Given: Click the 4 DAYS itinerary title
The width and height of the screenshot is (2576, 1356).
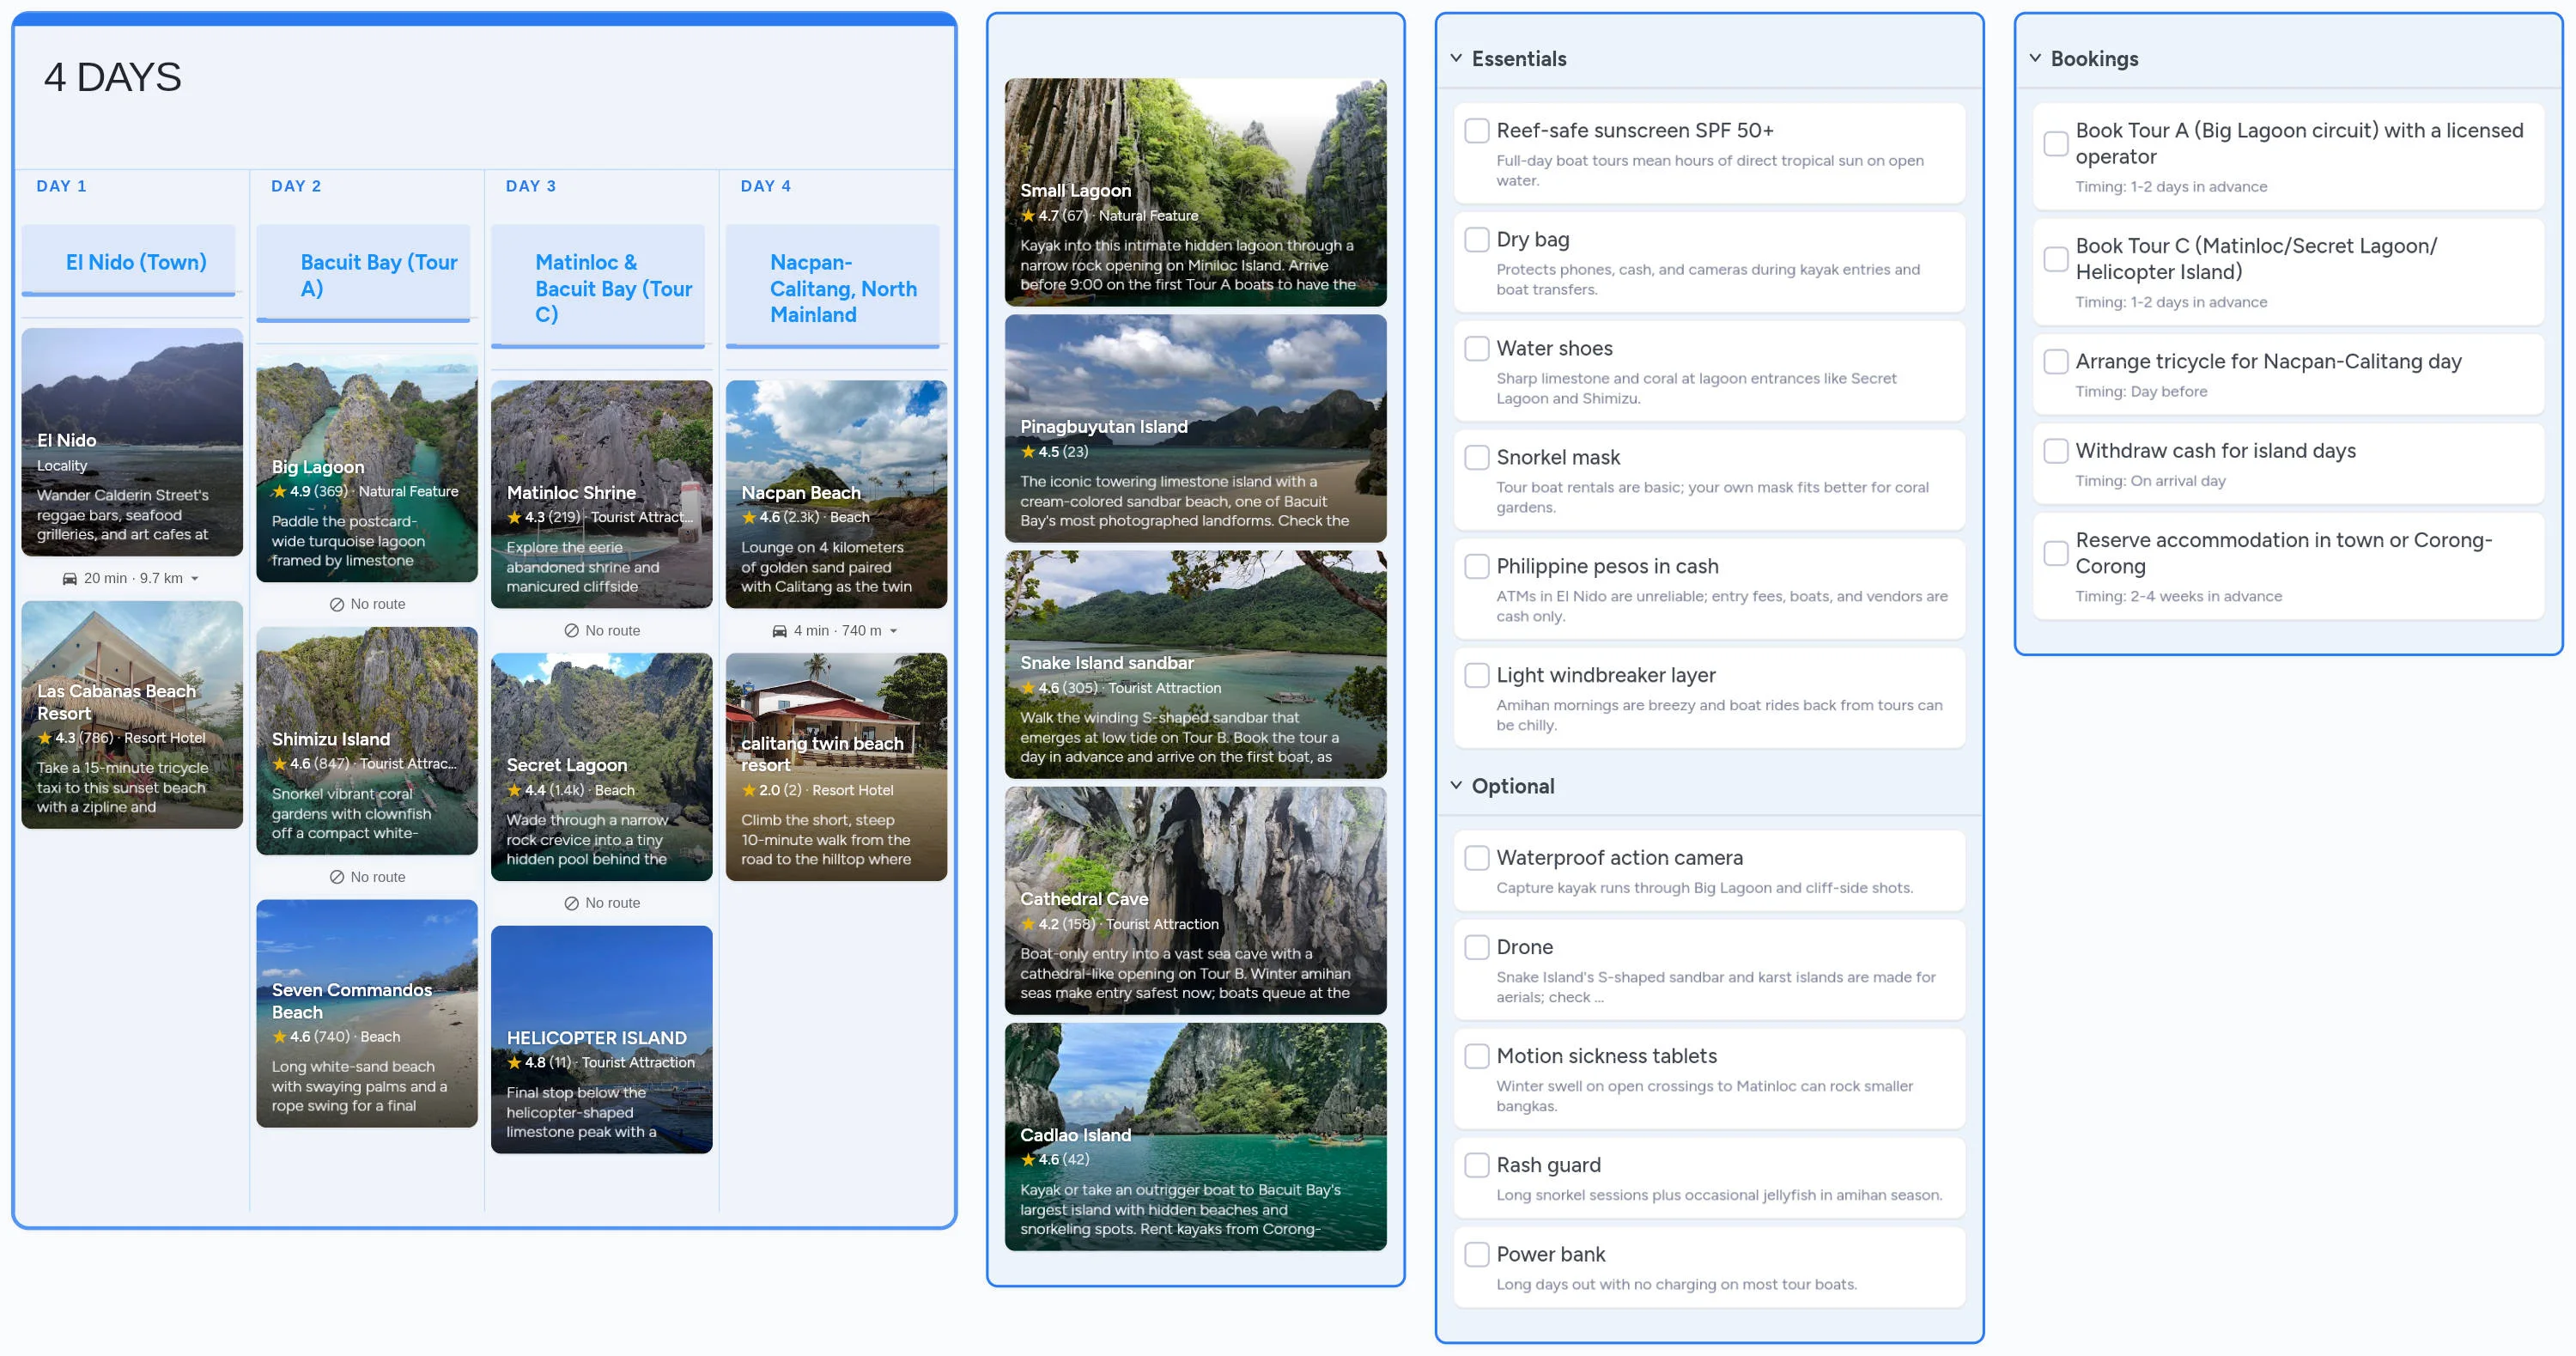Looking at the screenshot, I should (x=113, y=77).
